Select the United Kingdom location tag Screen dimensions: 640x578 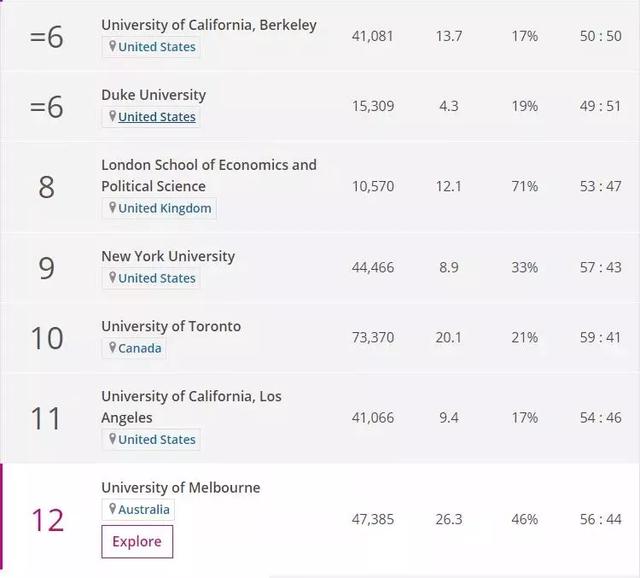[165, 208]
